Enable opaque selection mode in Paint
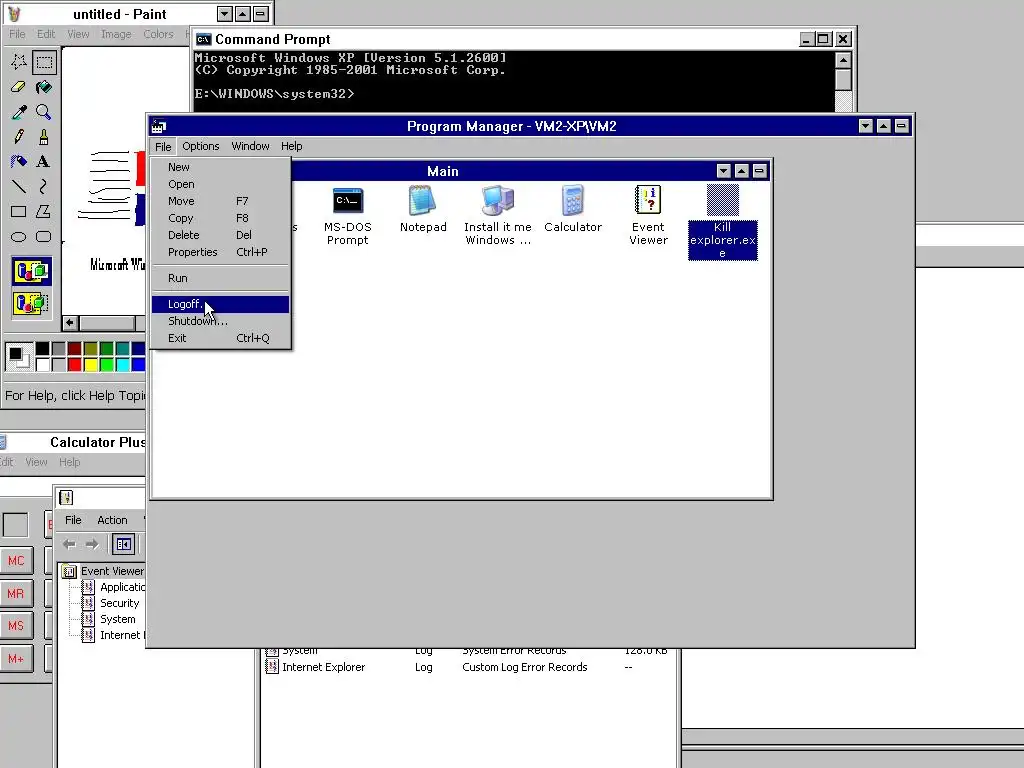The height and width of the screenshot is (768, 1024). click(x=31, y=270)
